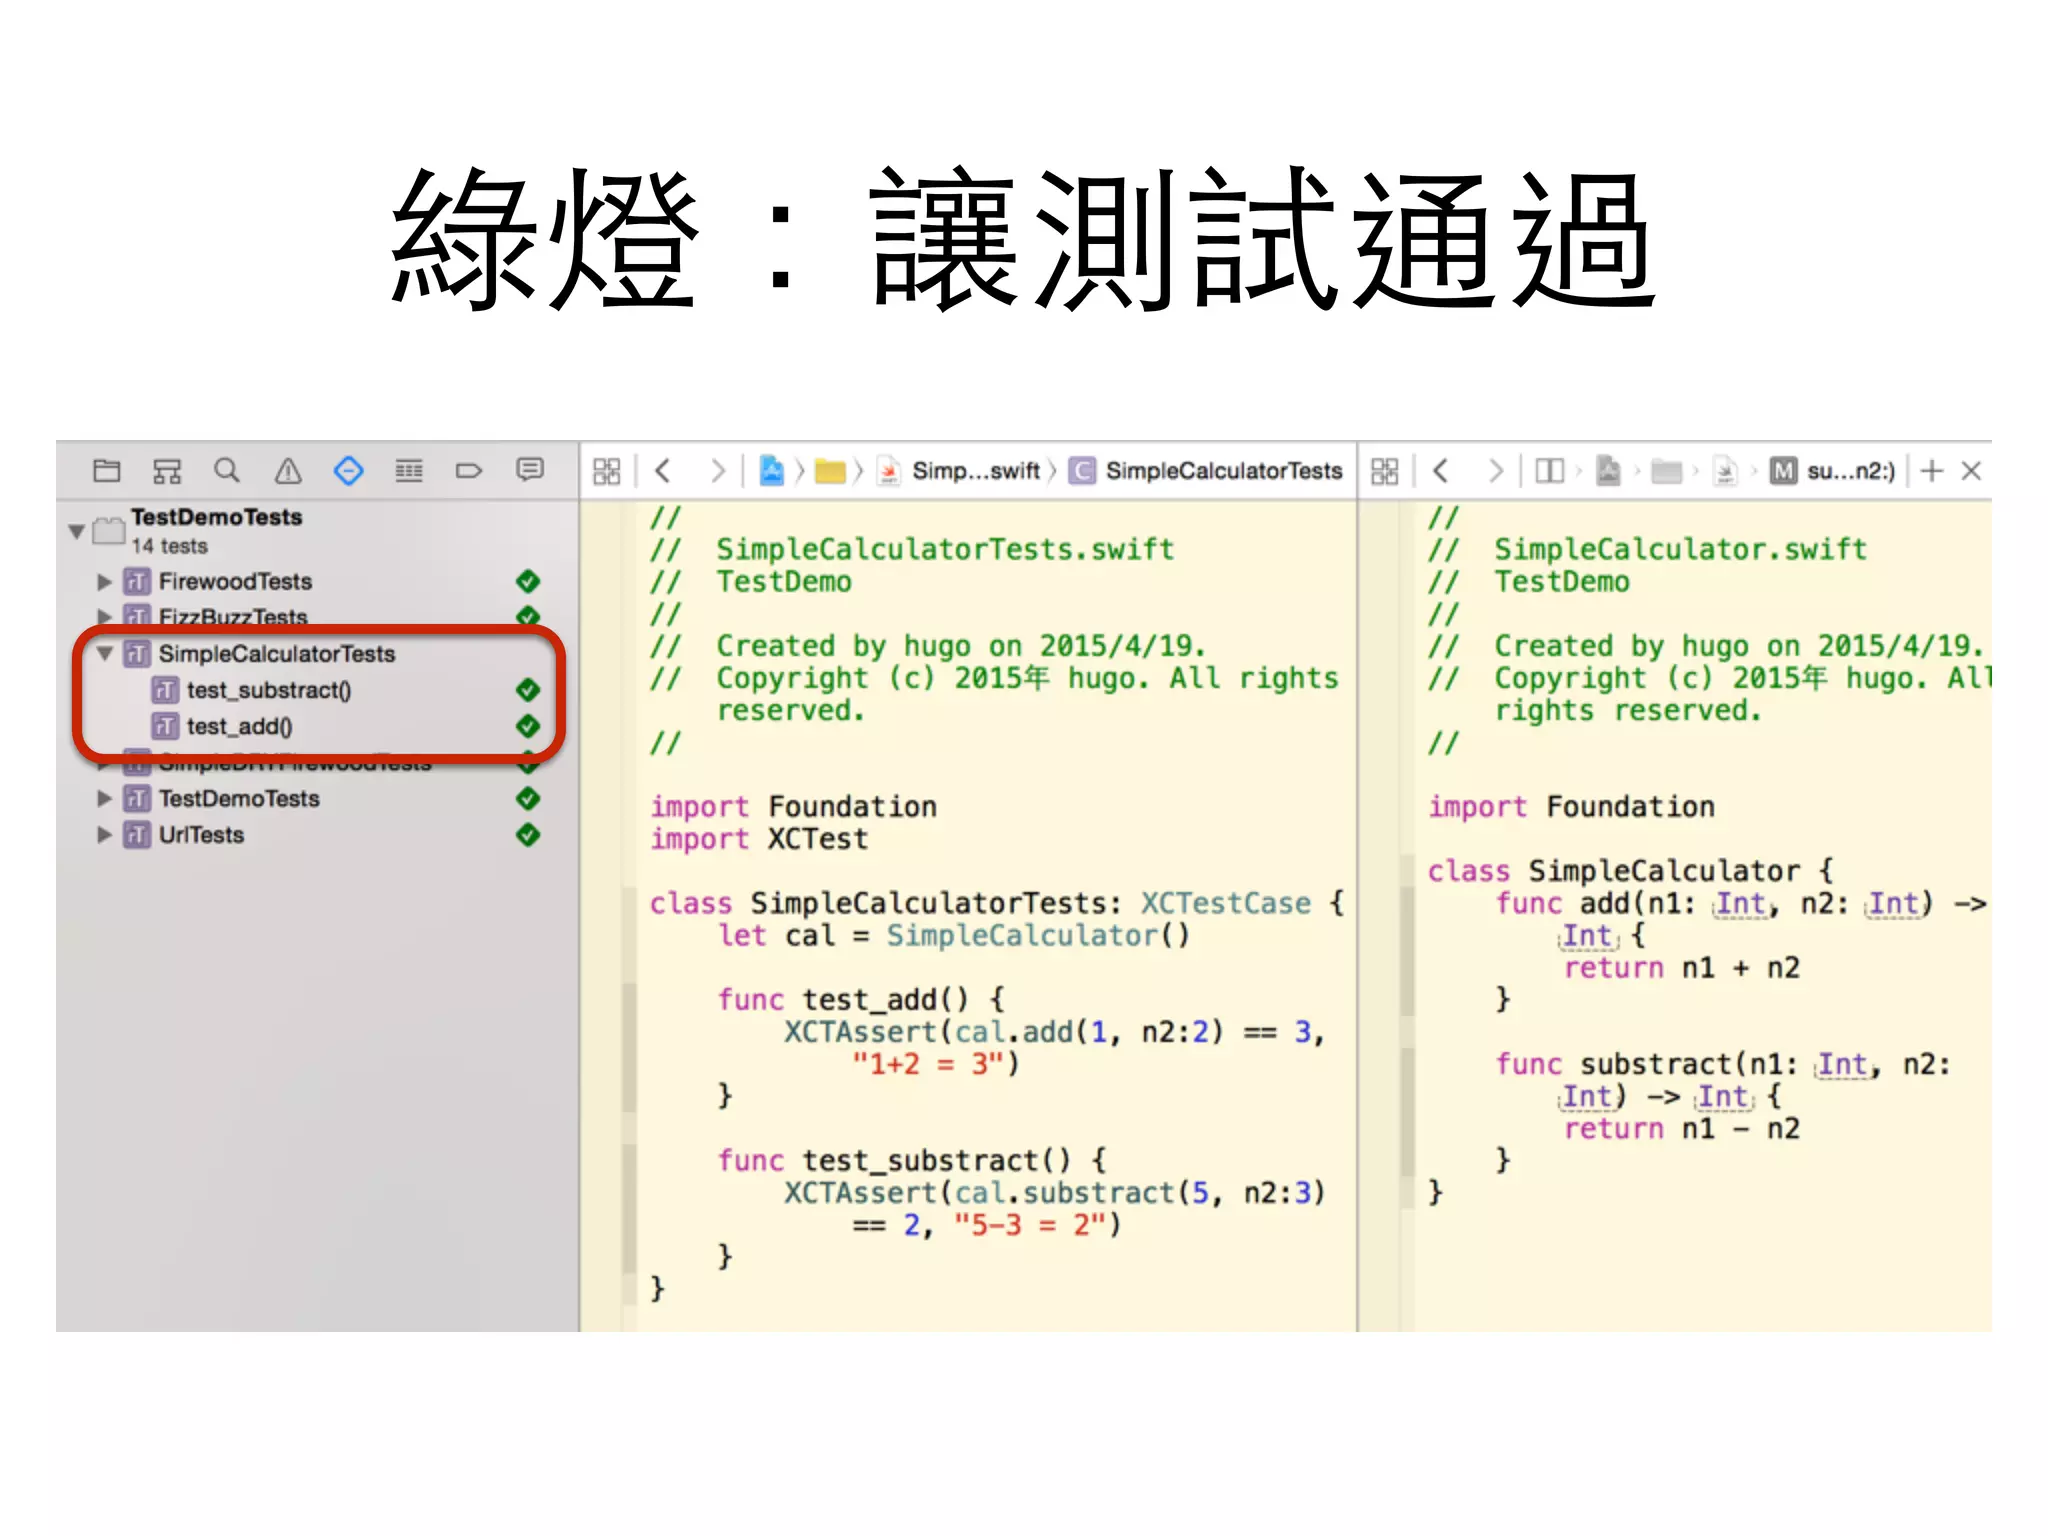Click Simp...swift file in breadcrumb
Image resolution: width=2048 pixels, height=1536 pixels.
click(960, 471)
